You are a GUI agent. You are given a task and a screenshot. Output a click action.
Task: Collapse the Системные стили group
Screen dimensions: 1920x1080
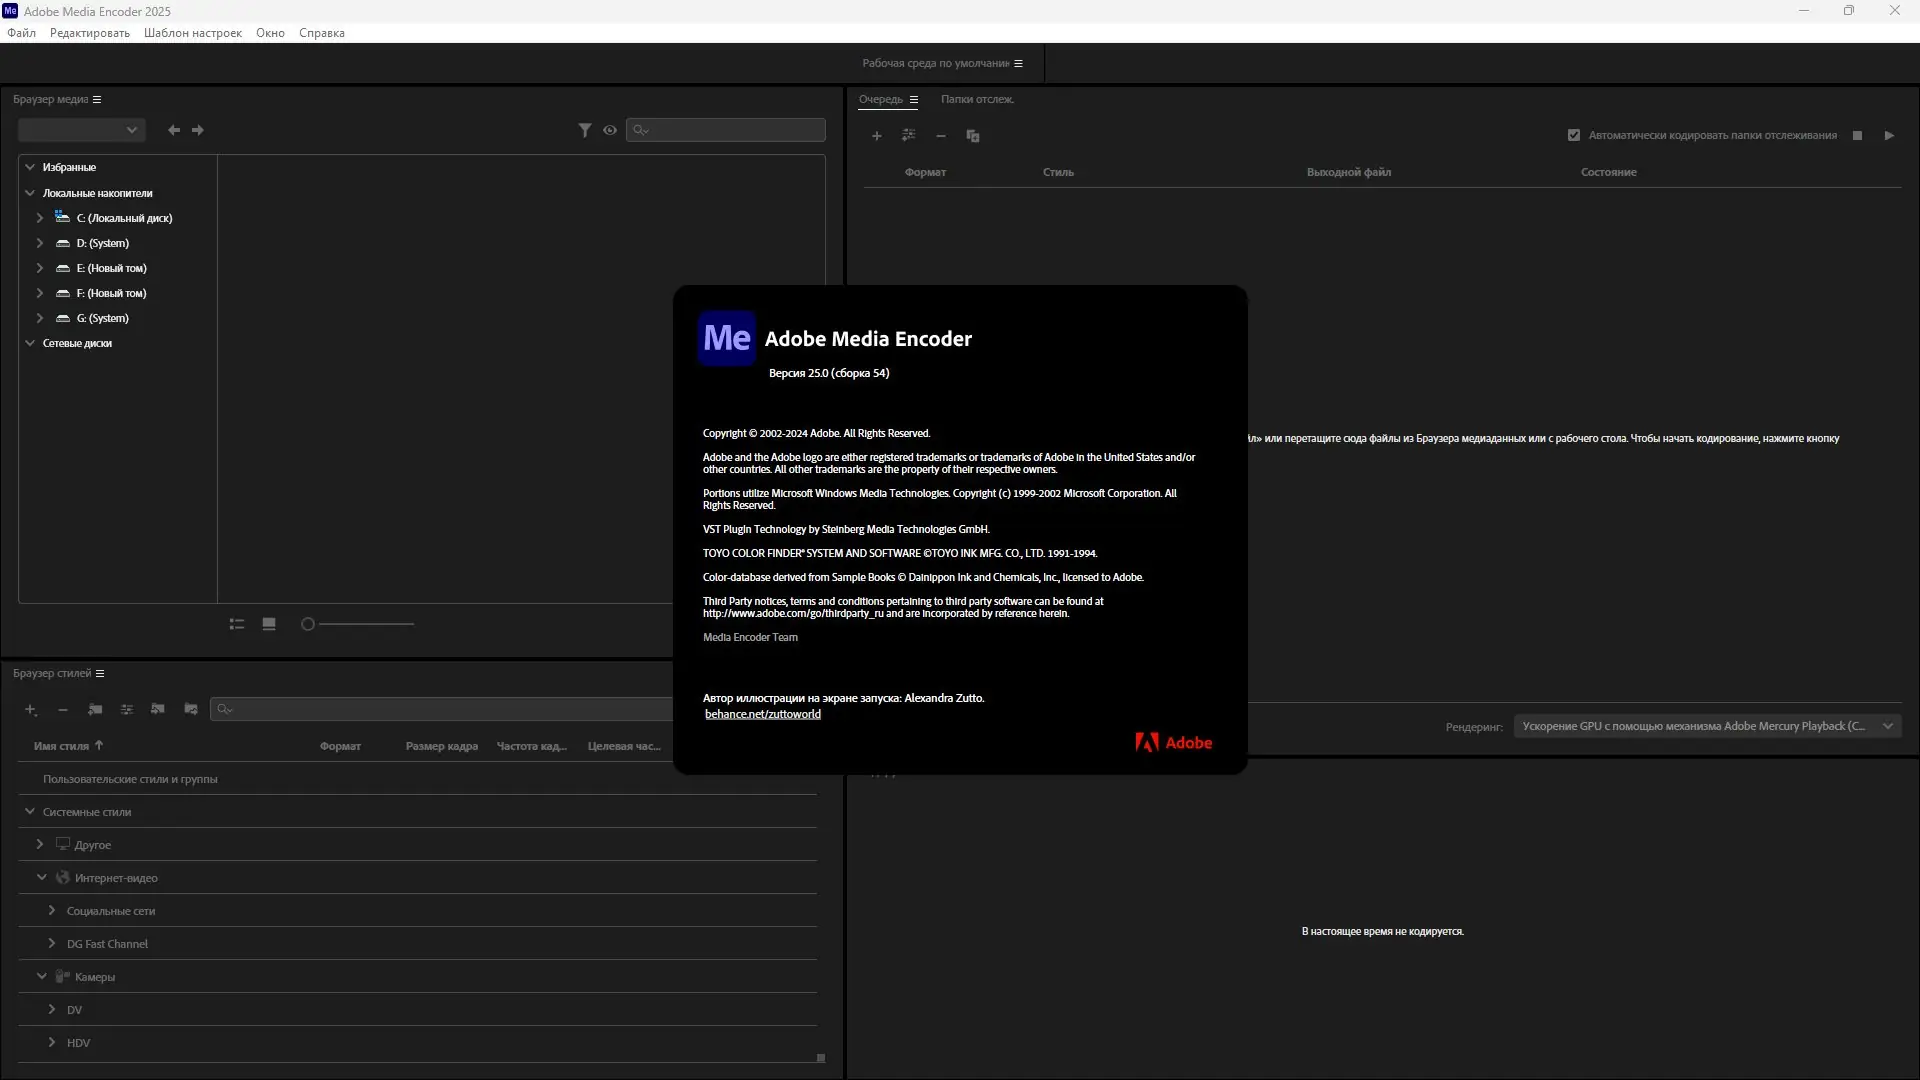click(x=30, y=812)
